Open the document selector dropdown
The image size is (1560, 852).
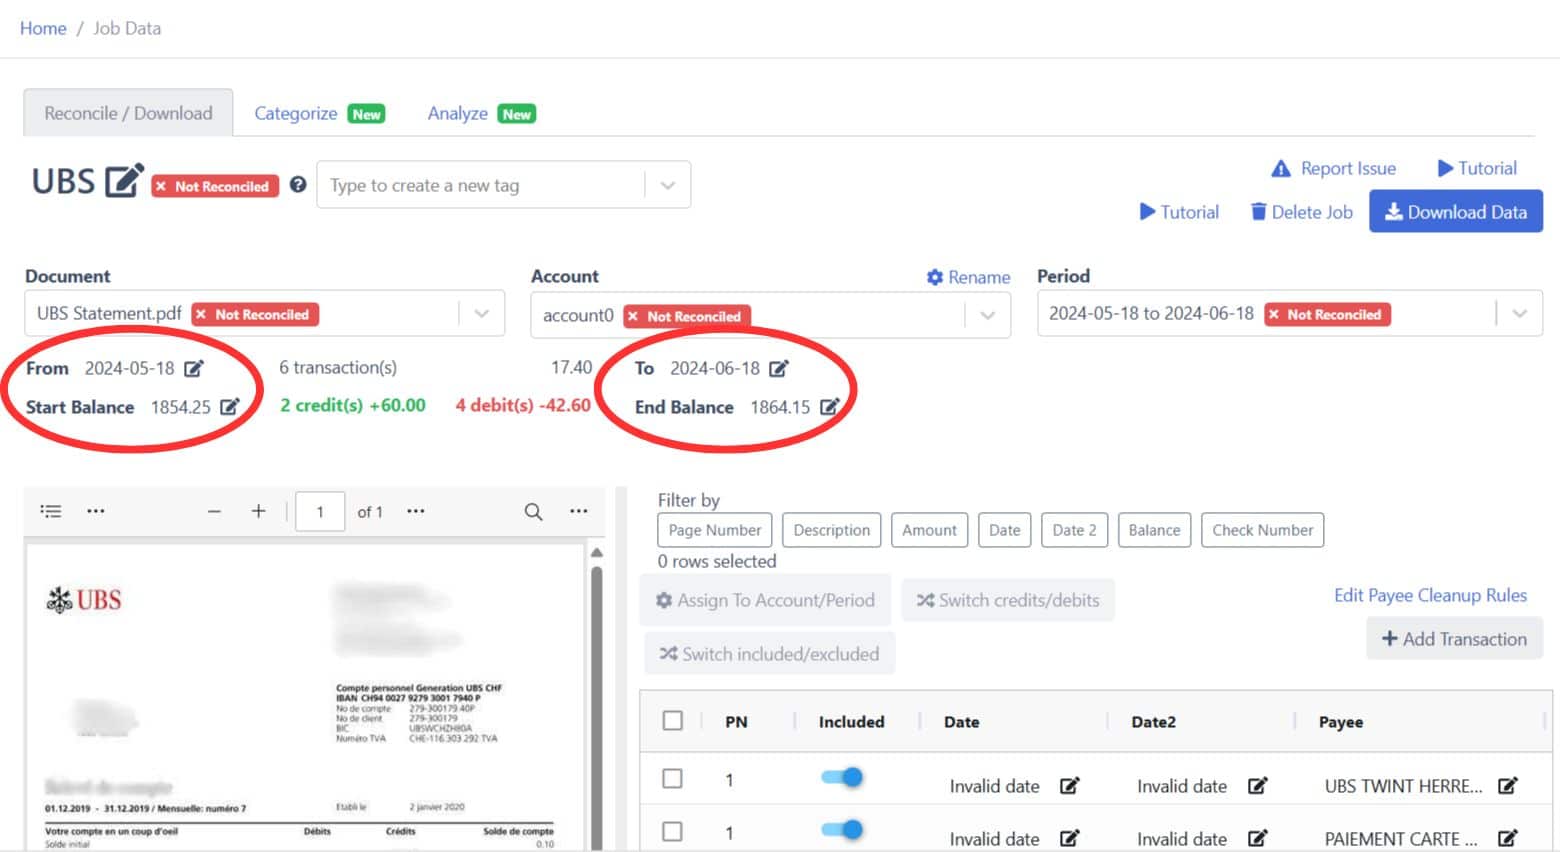[481, 313]
